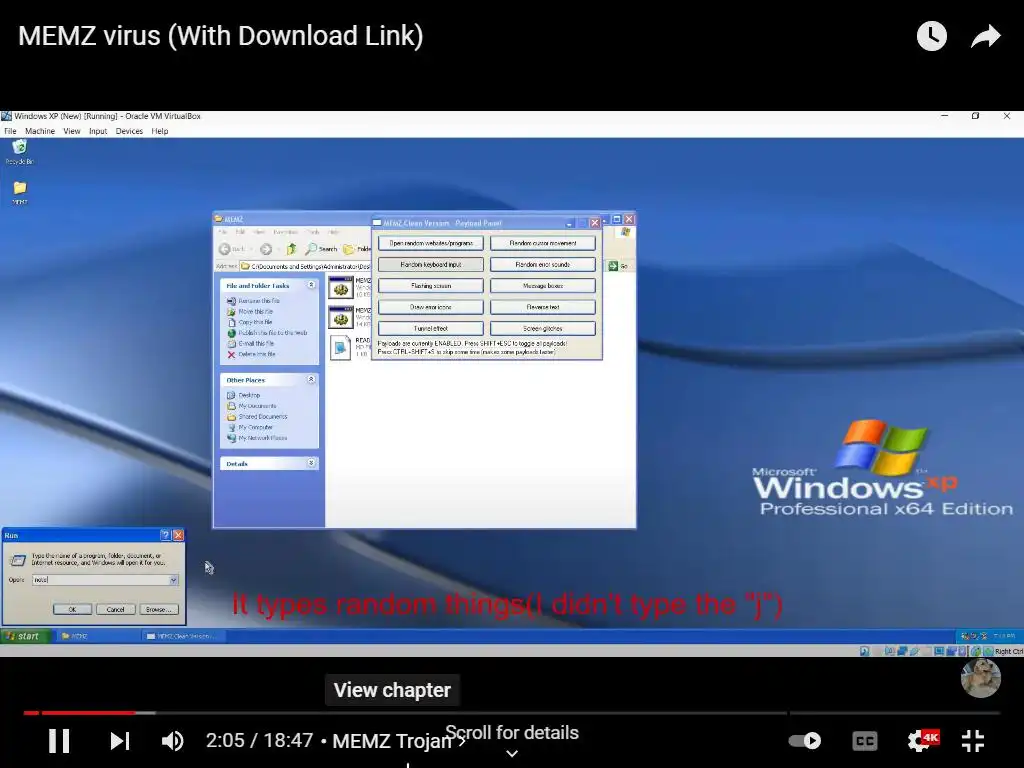Image resolution: width=1024 pixels, height=768 pixels.
Task: Switch to MEMZ Clean Version taskbar button
Action: tap(184, 635)
